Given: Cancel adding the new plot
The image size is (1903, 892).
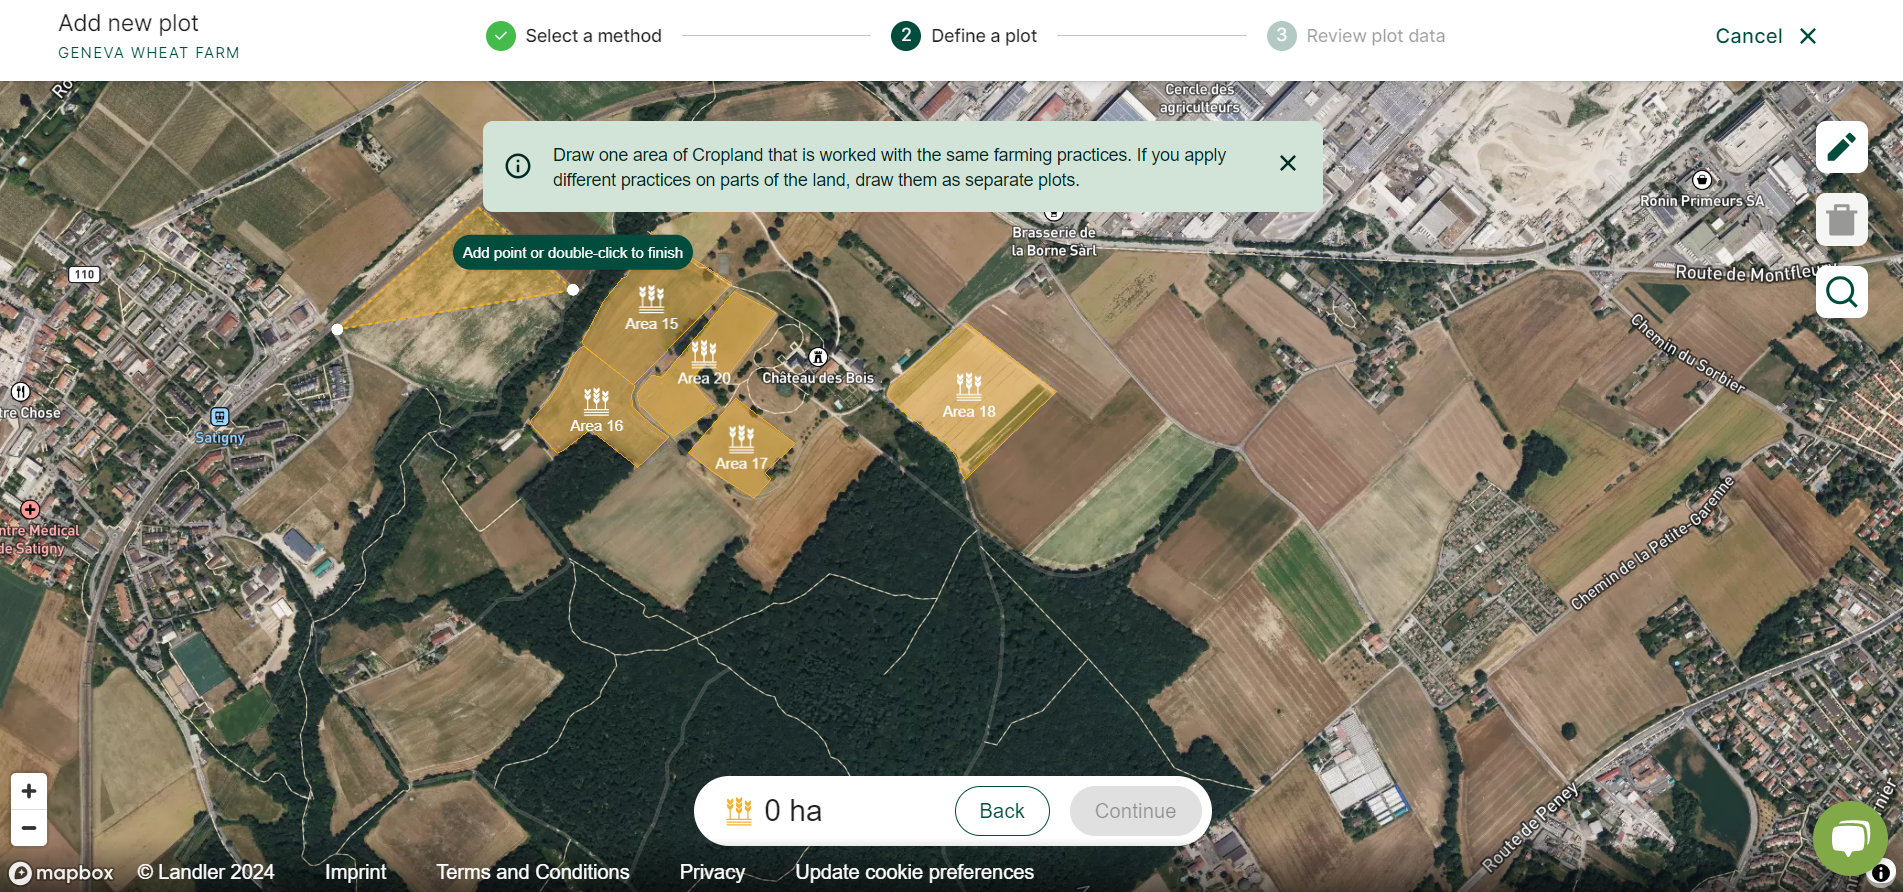Looking at the screenshot, I should click(x=1765, y=36).
